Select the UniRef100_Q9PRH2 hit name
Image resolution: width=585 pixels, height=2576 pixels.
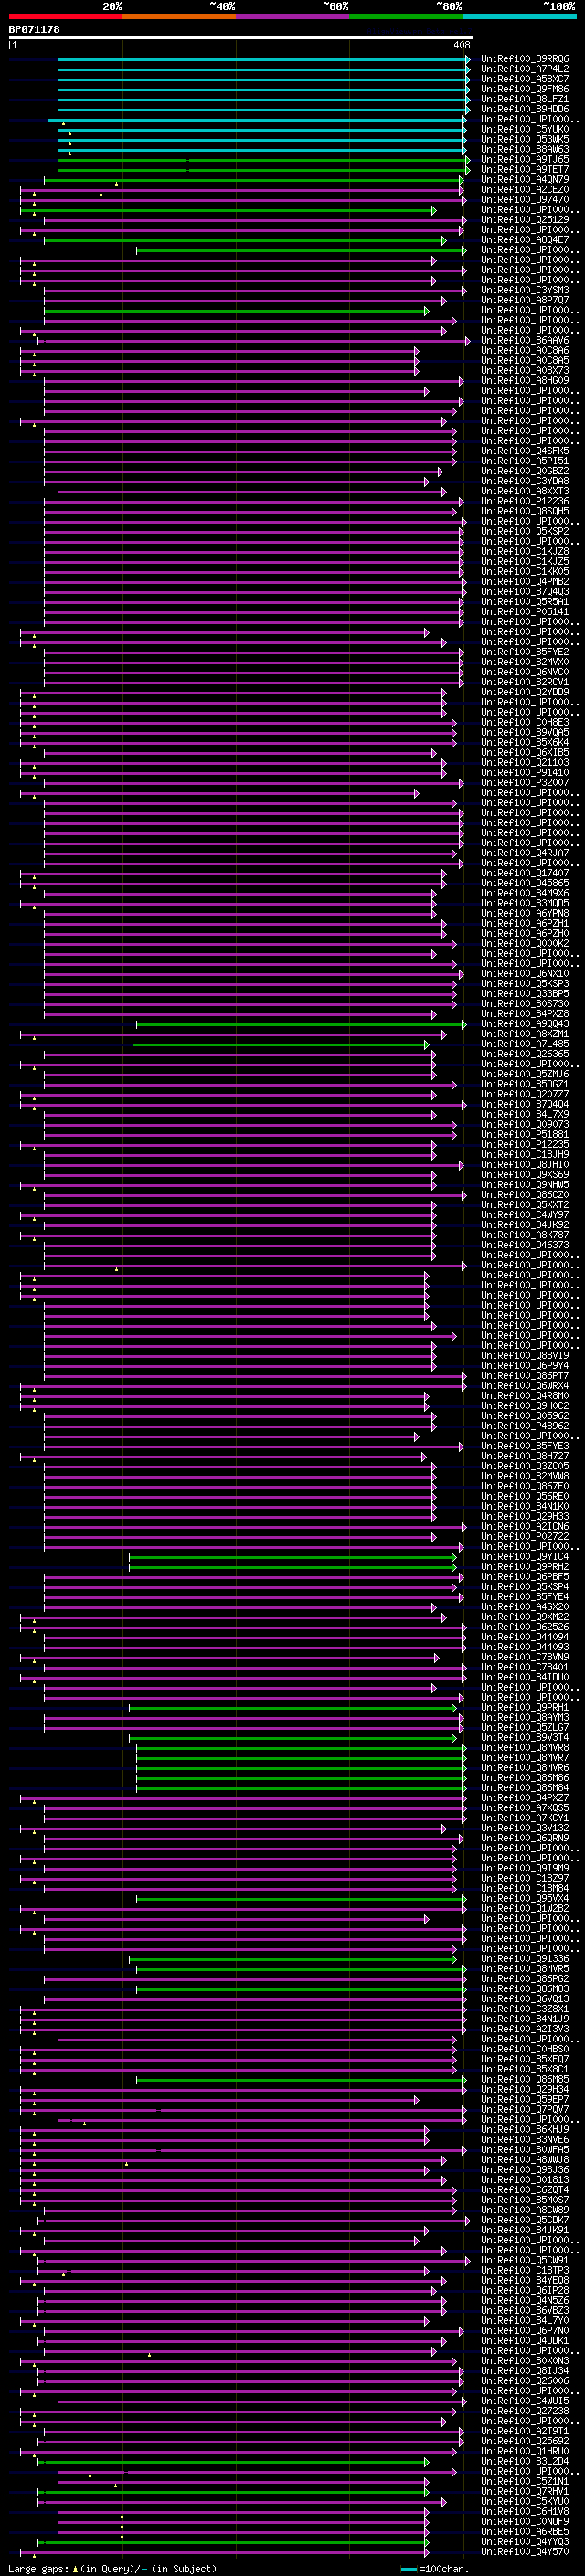[525, 1567]
